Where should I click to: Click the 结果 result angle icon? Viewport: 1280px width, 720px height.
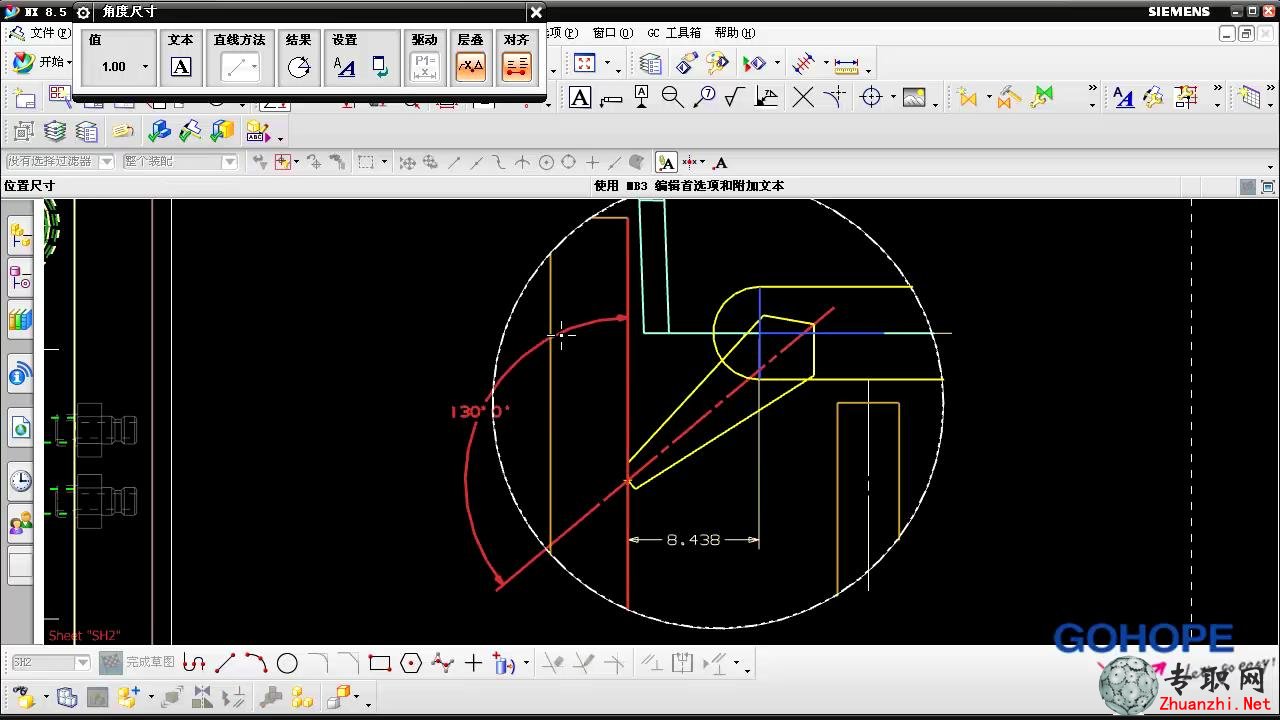[298, 67]
